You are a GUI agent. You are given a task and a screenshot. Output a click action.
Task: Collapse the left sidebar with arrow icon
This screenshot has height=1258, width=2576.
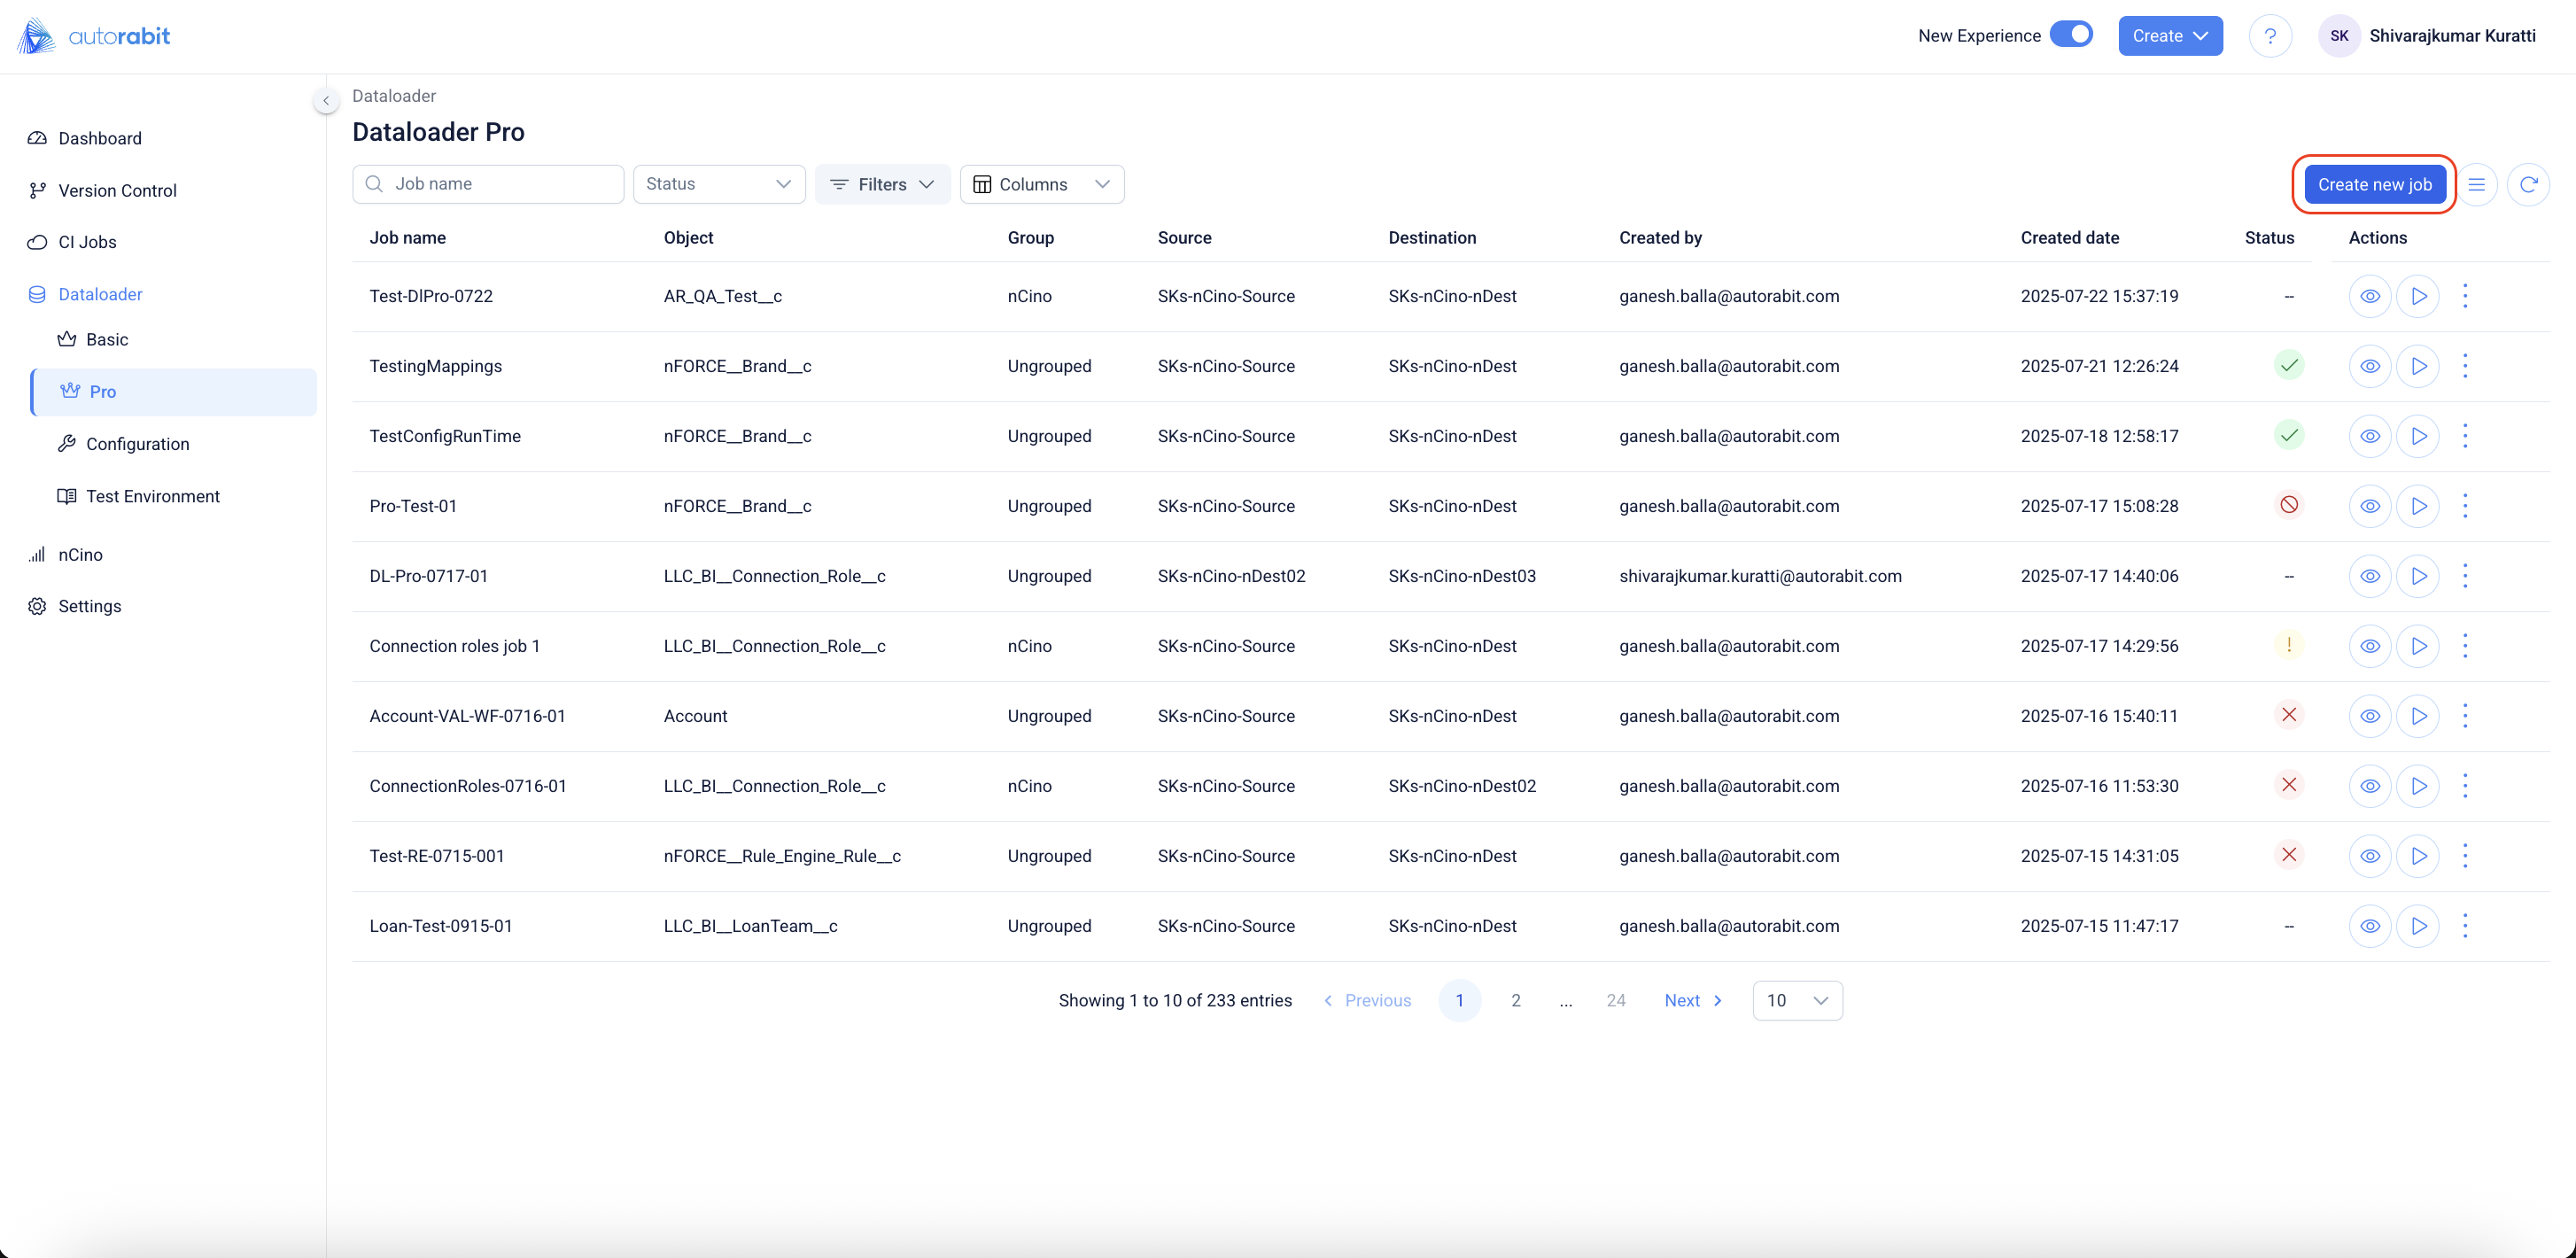click(x=326, y=100)
